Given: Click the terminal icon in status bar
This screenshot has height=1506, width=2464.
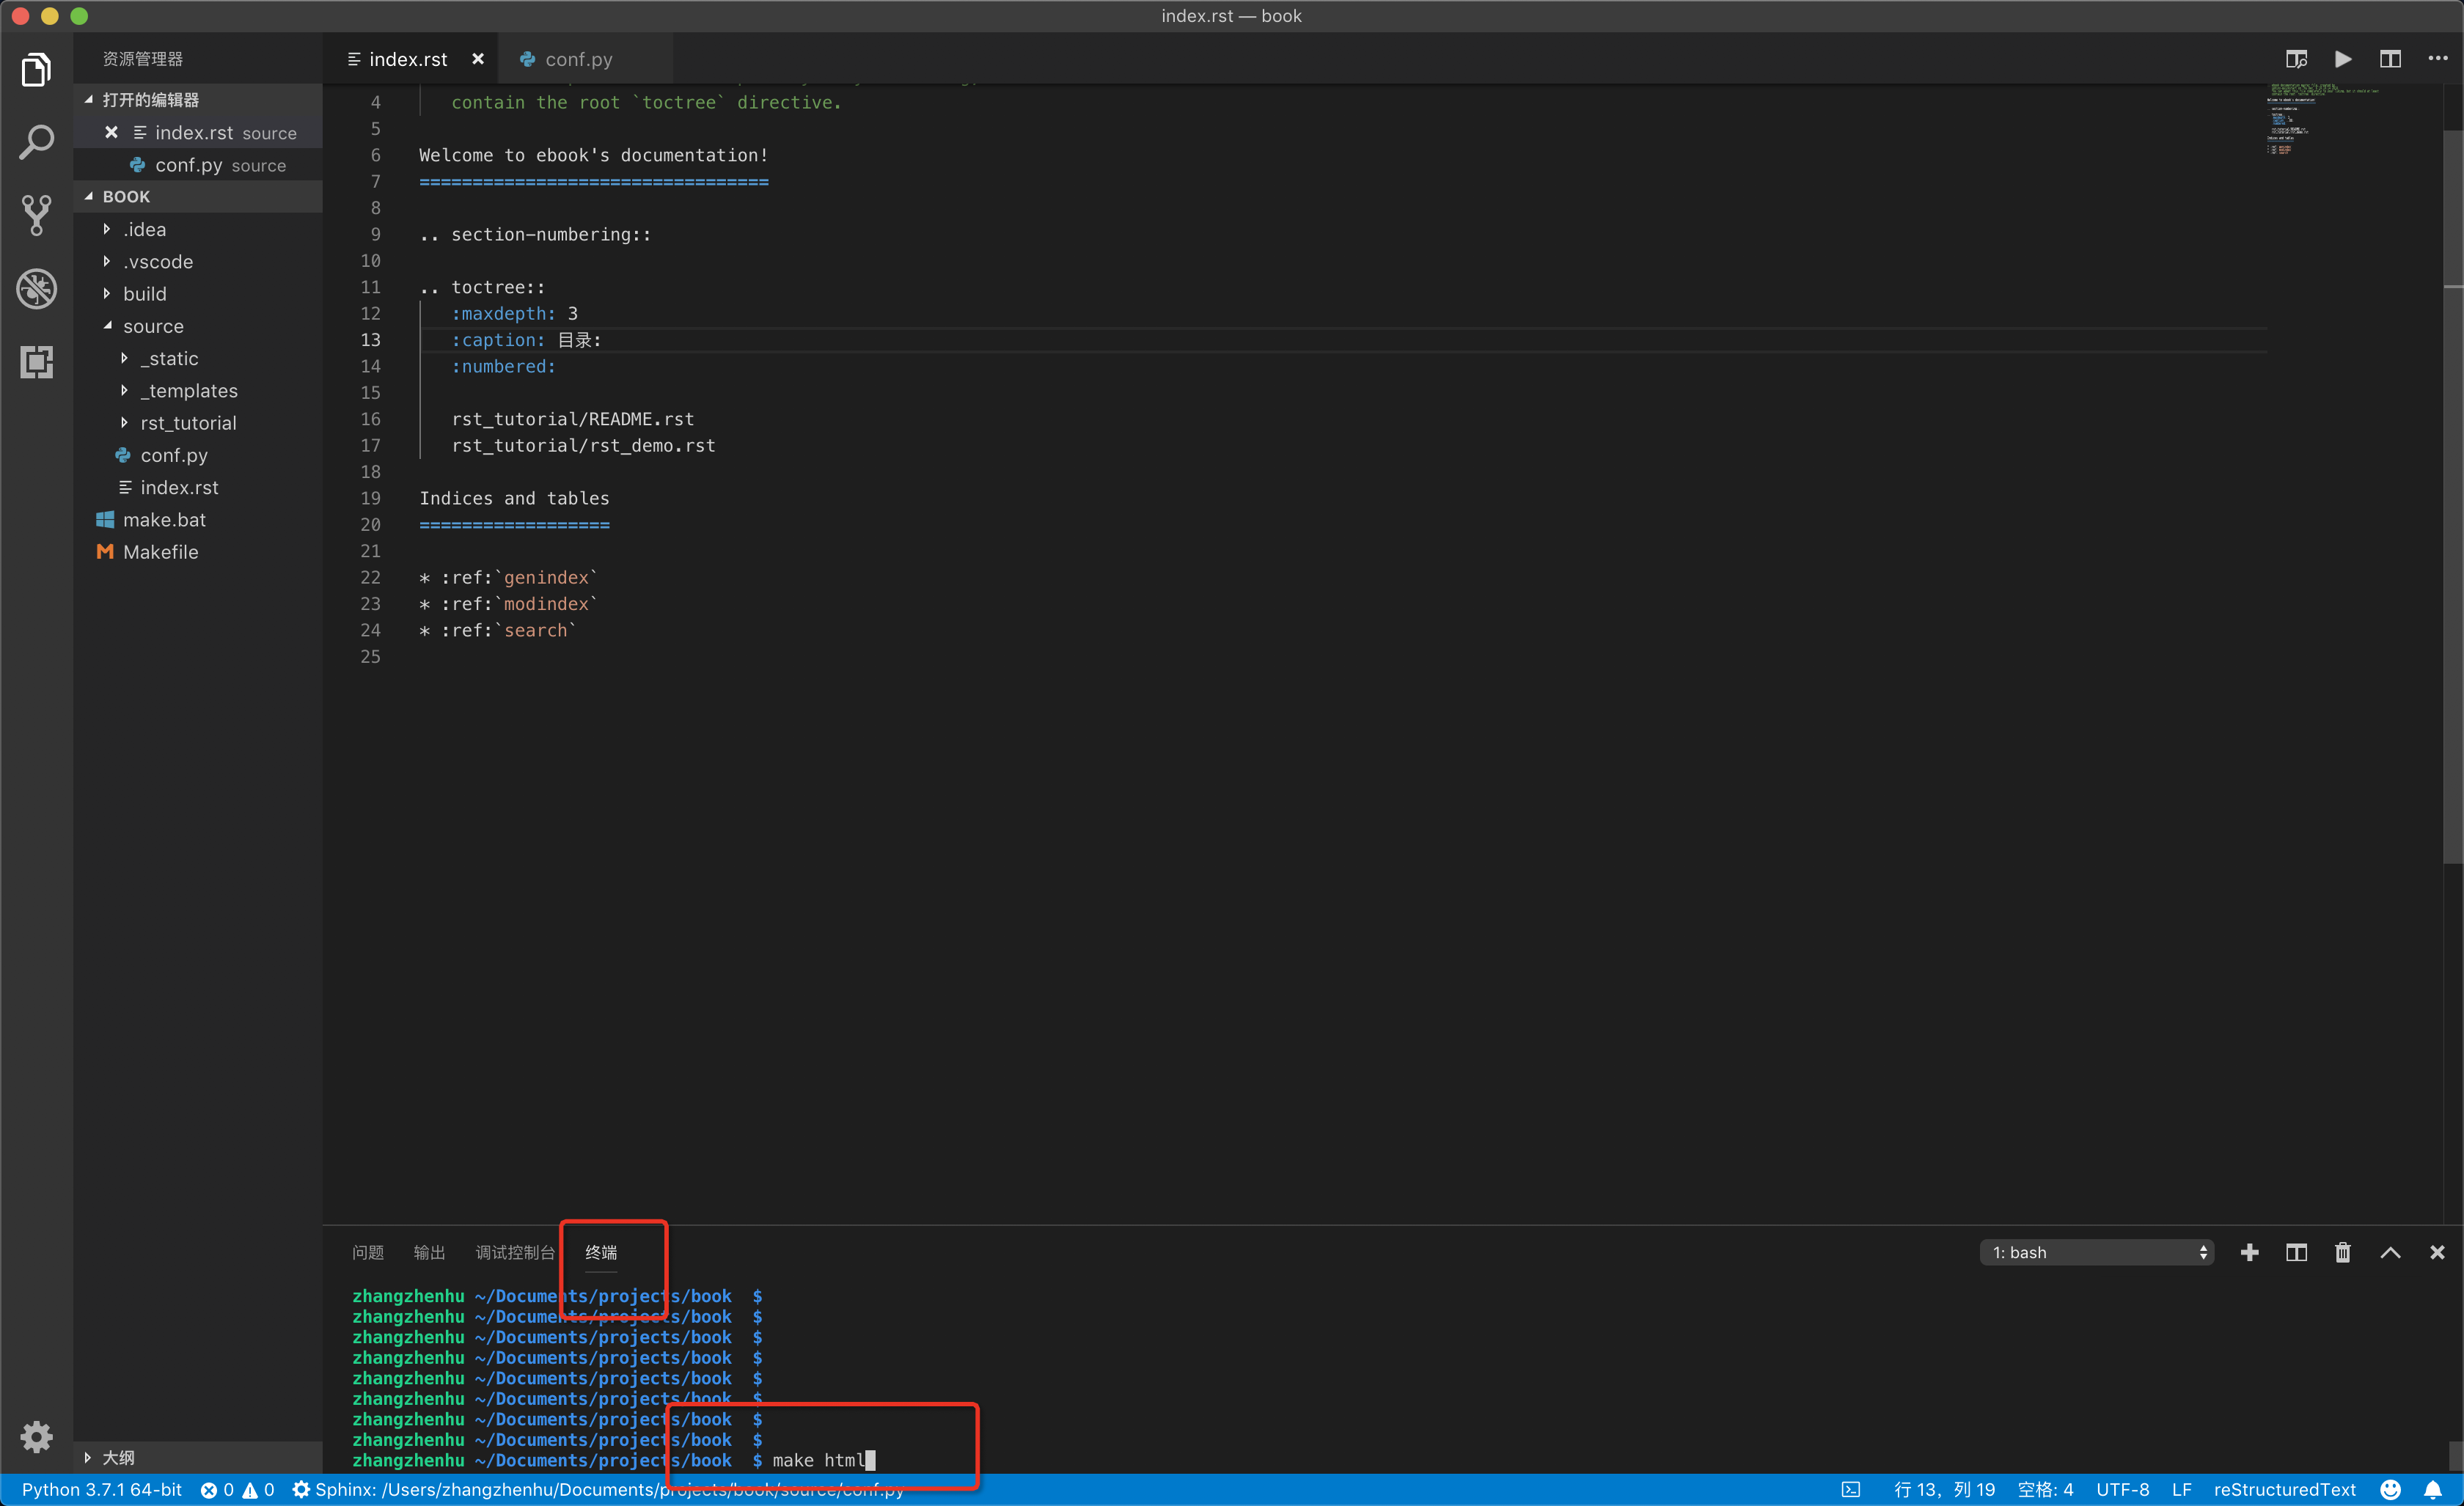Looking at the screenshot, I should pos(1851,1490).
